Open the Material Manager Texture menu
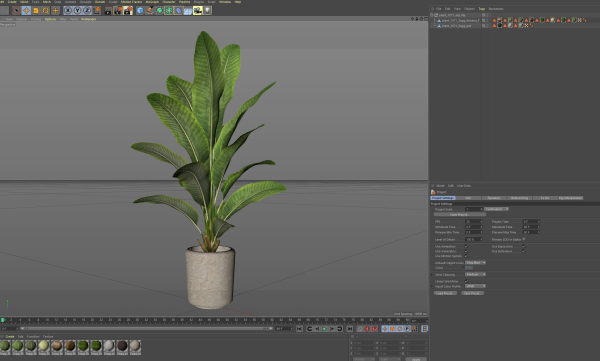The width and height of the screenshot is (600, 361). 48,336
